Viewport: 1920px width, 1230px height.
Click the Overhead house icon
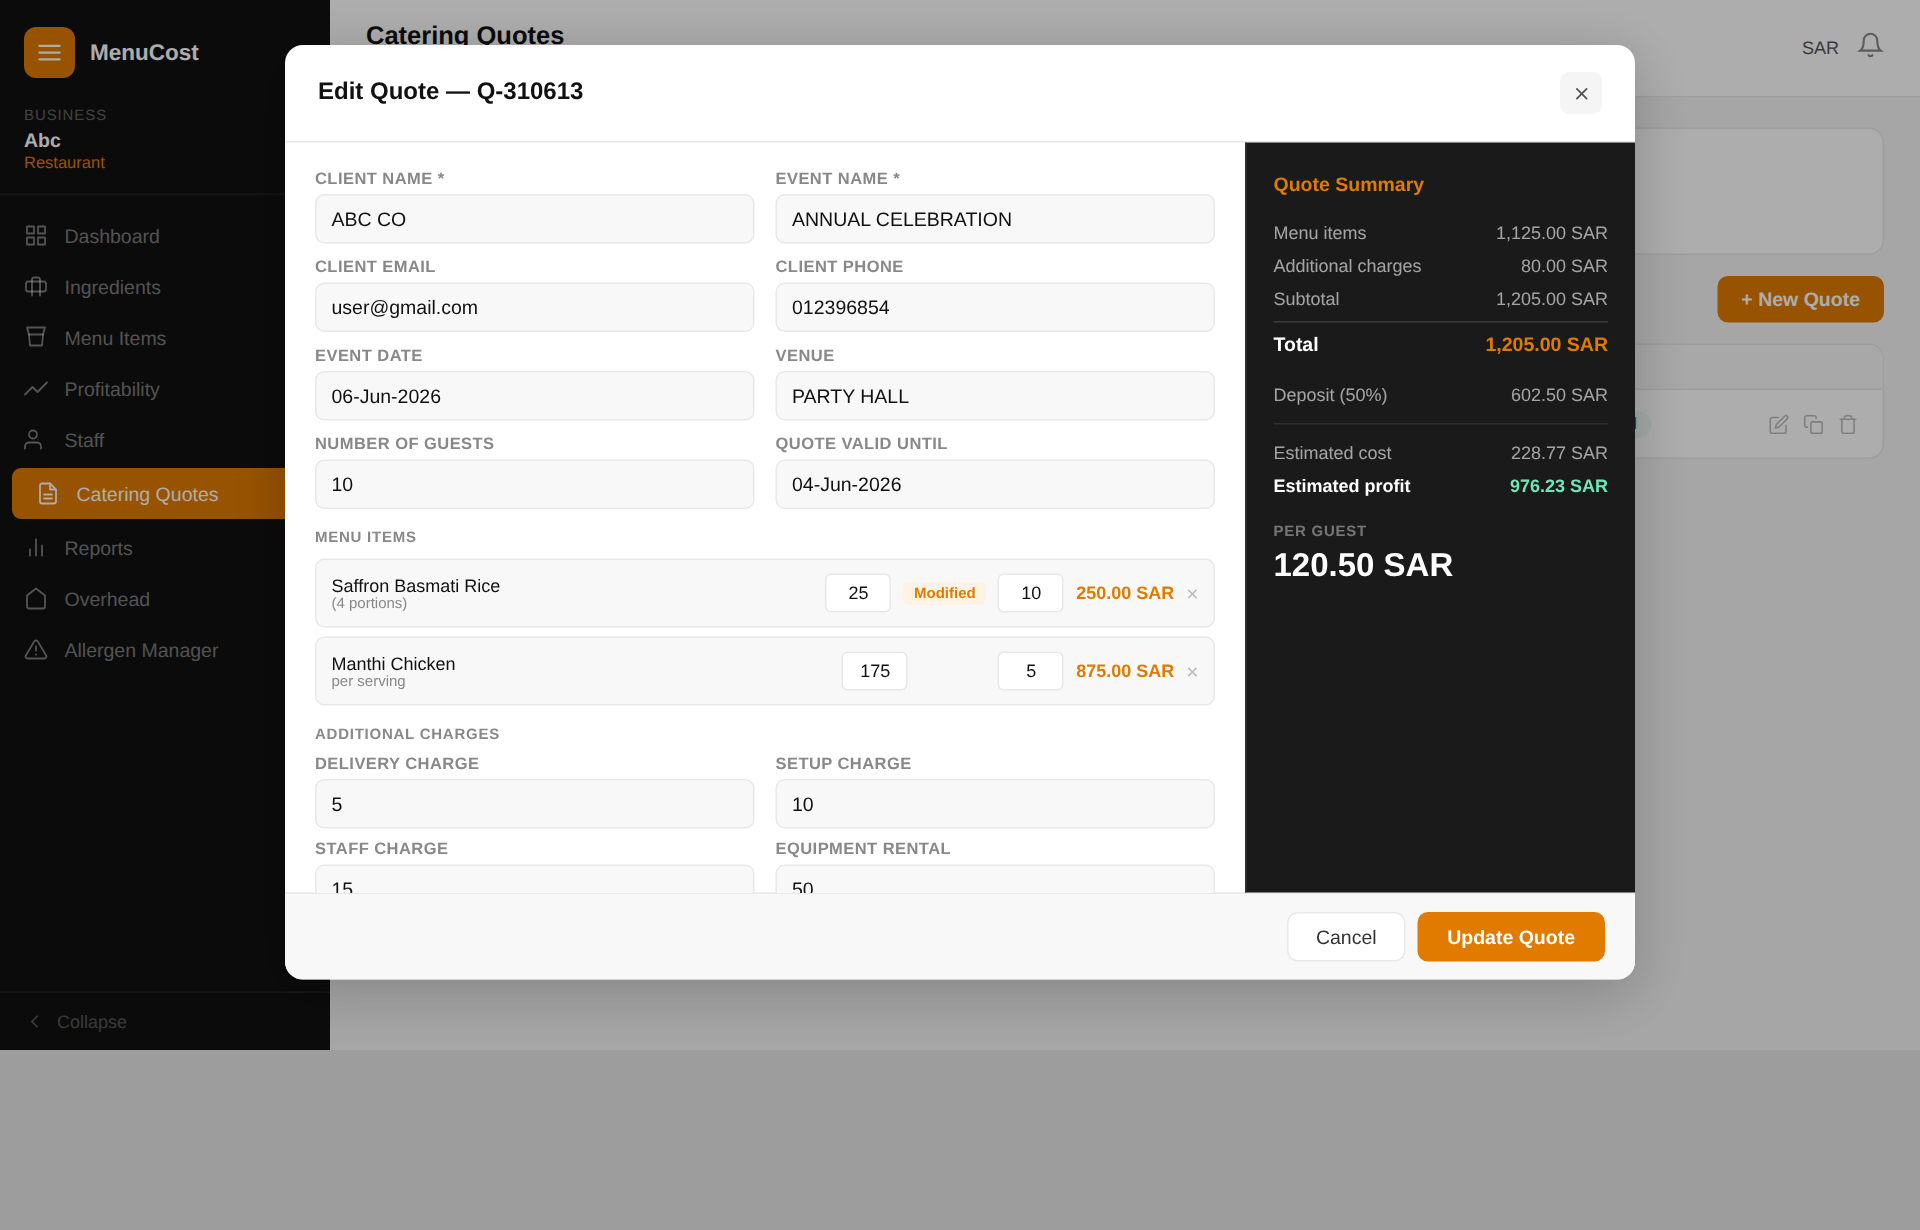coord(36,599)
